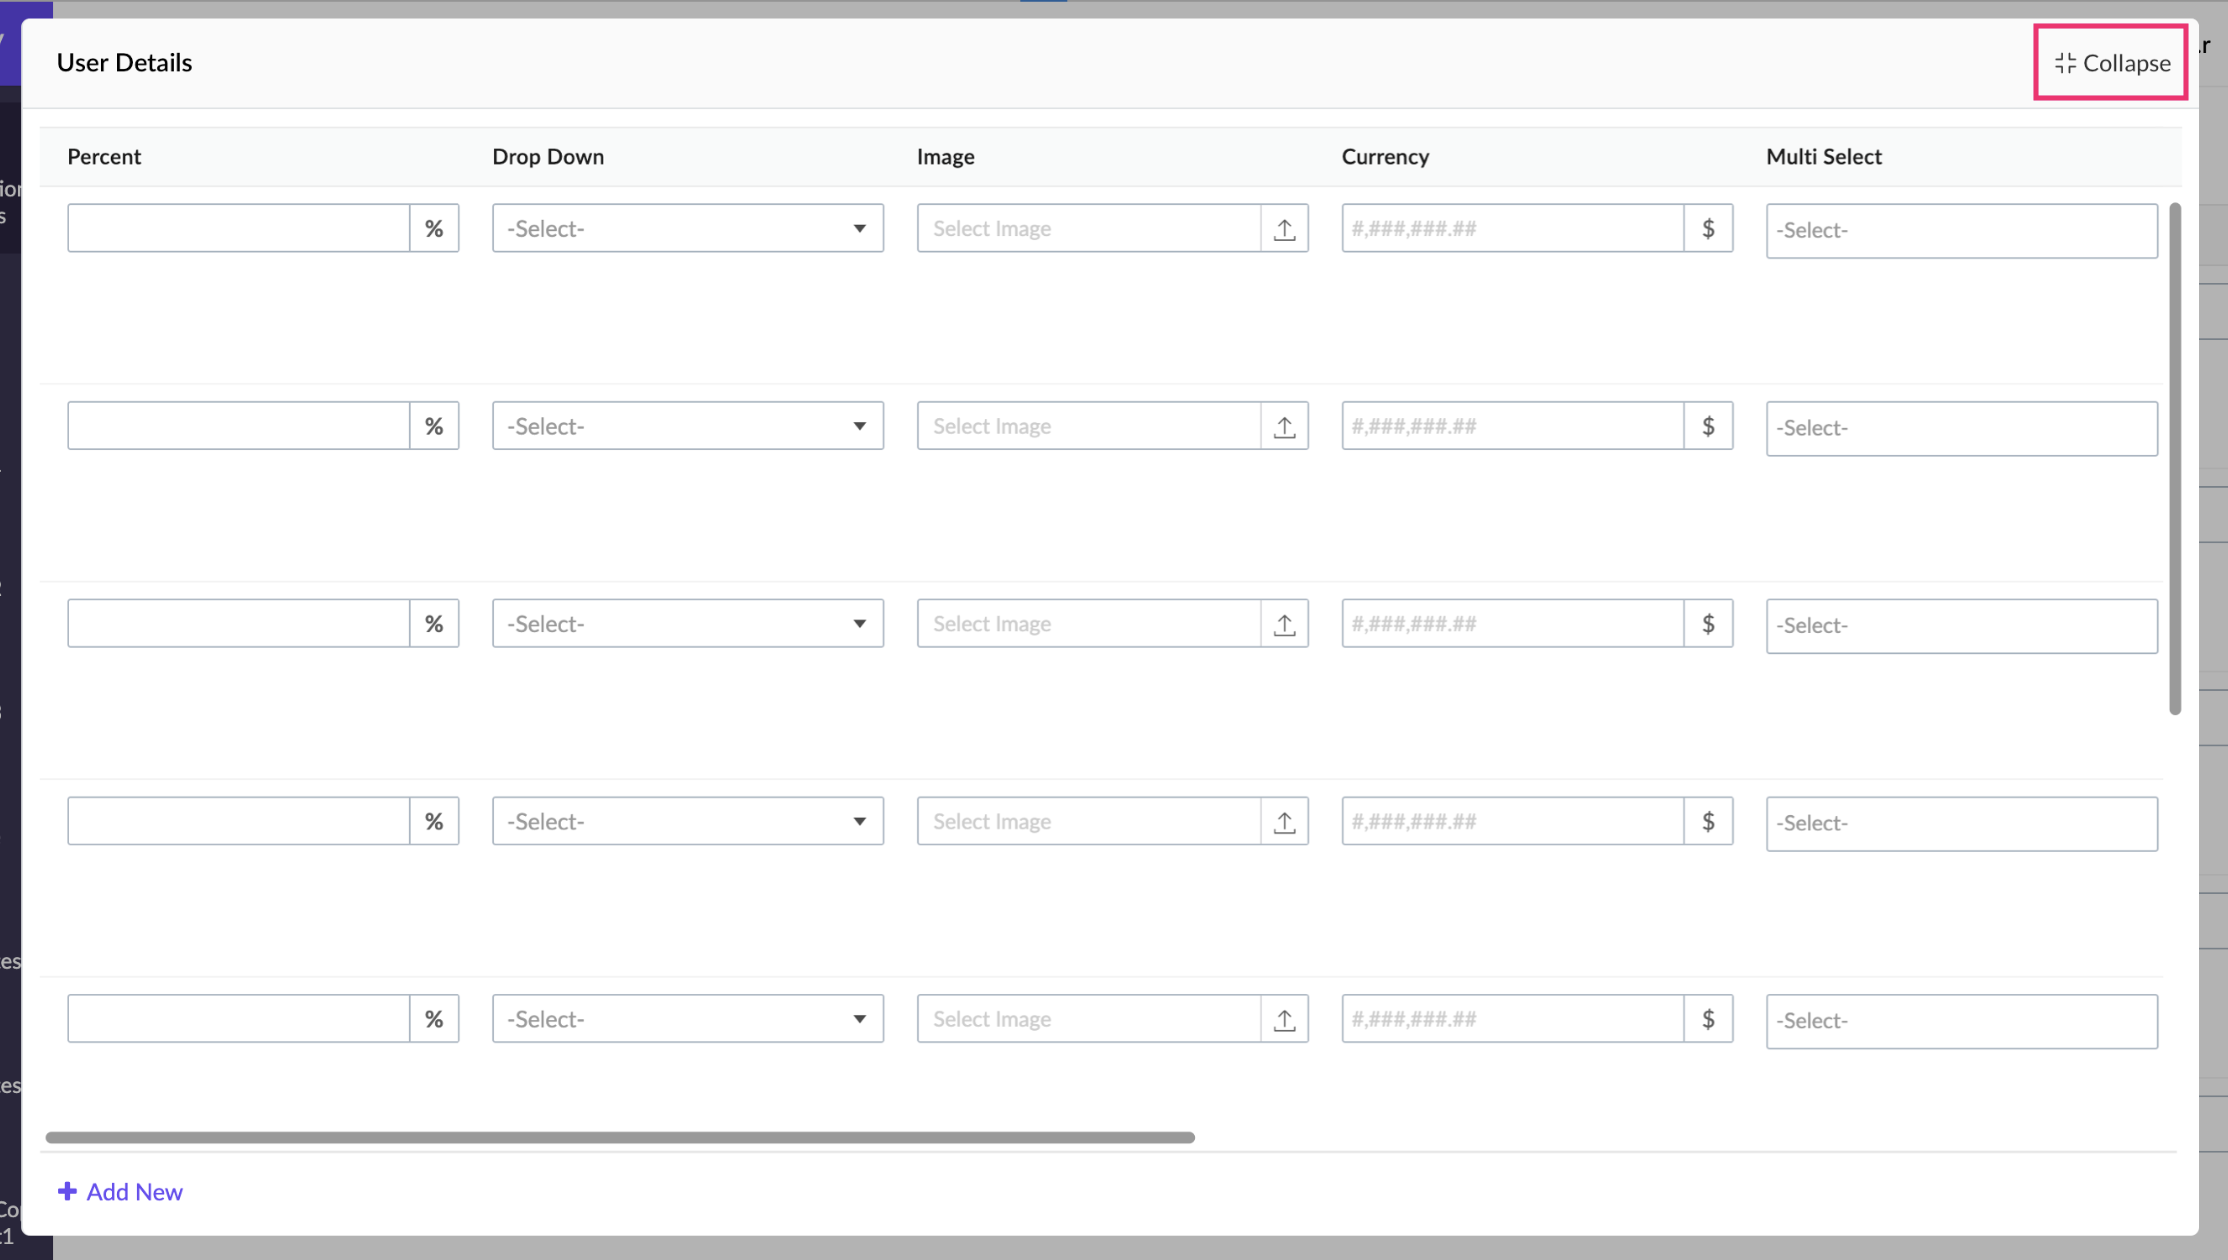Viewport: 2228px width, 1260px height.
Task: Click dollar symbol in second row Currency field
Action: (x=1708, y=426)
